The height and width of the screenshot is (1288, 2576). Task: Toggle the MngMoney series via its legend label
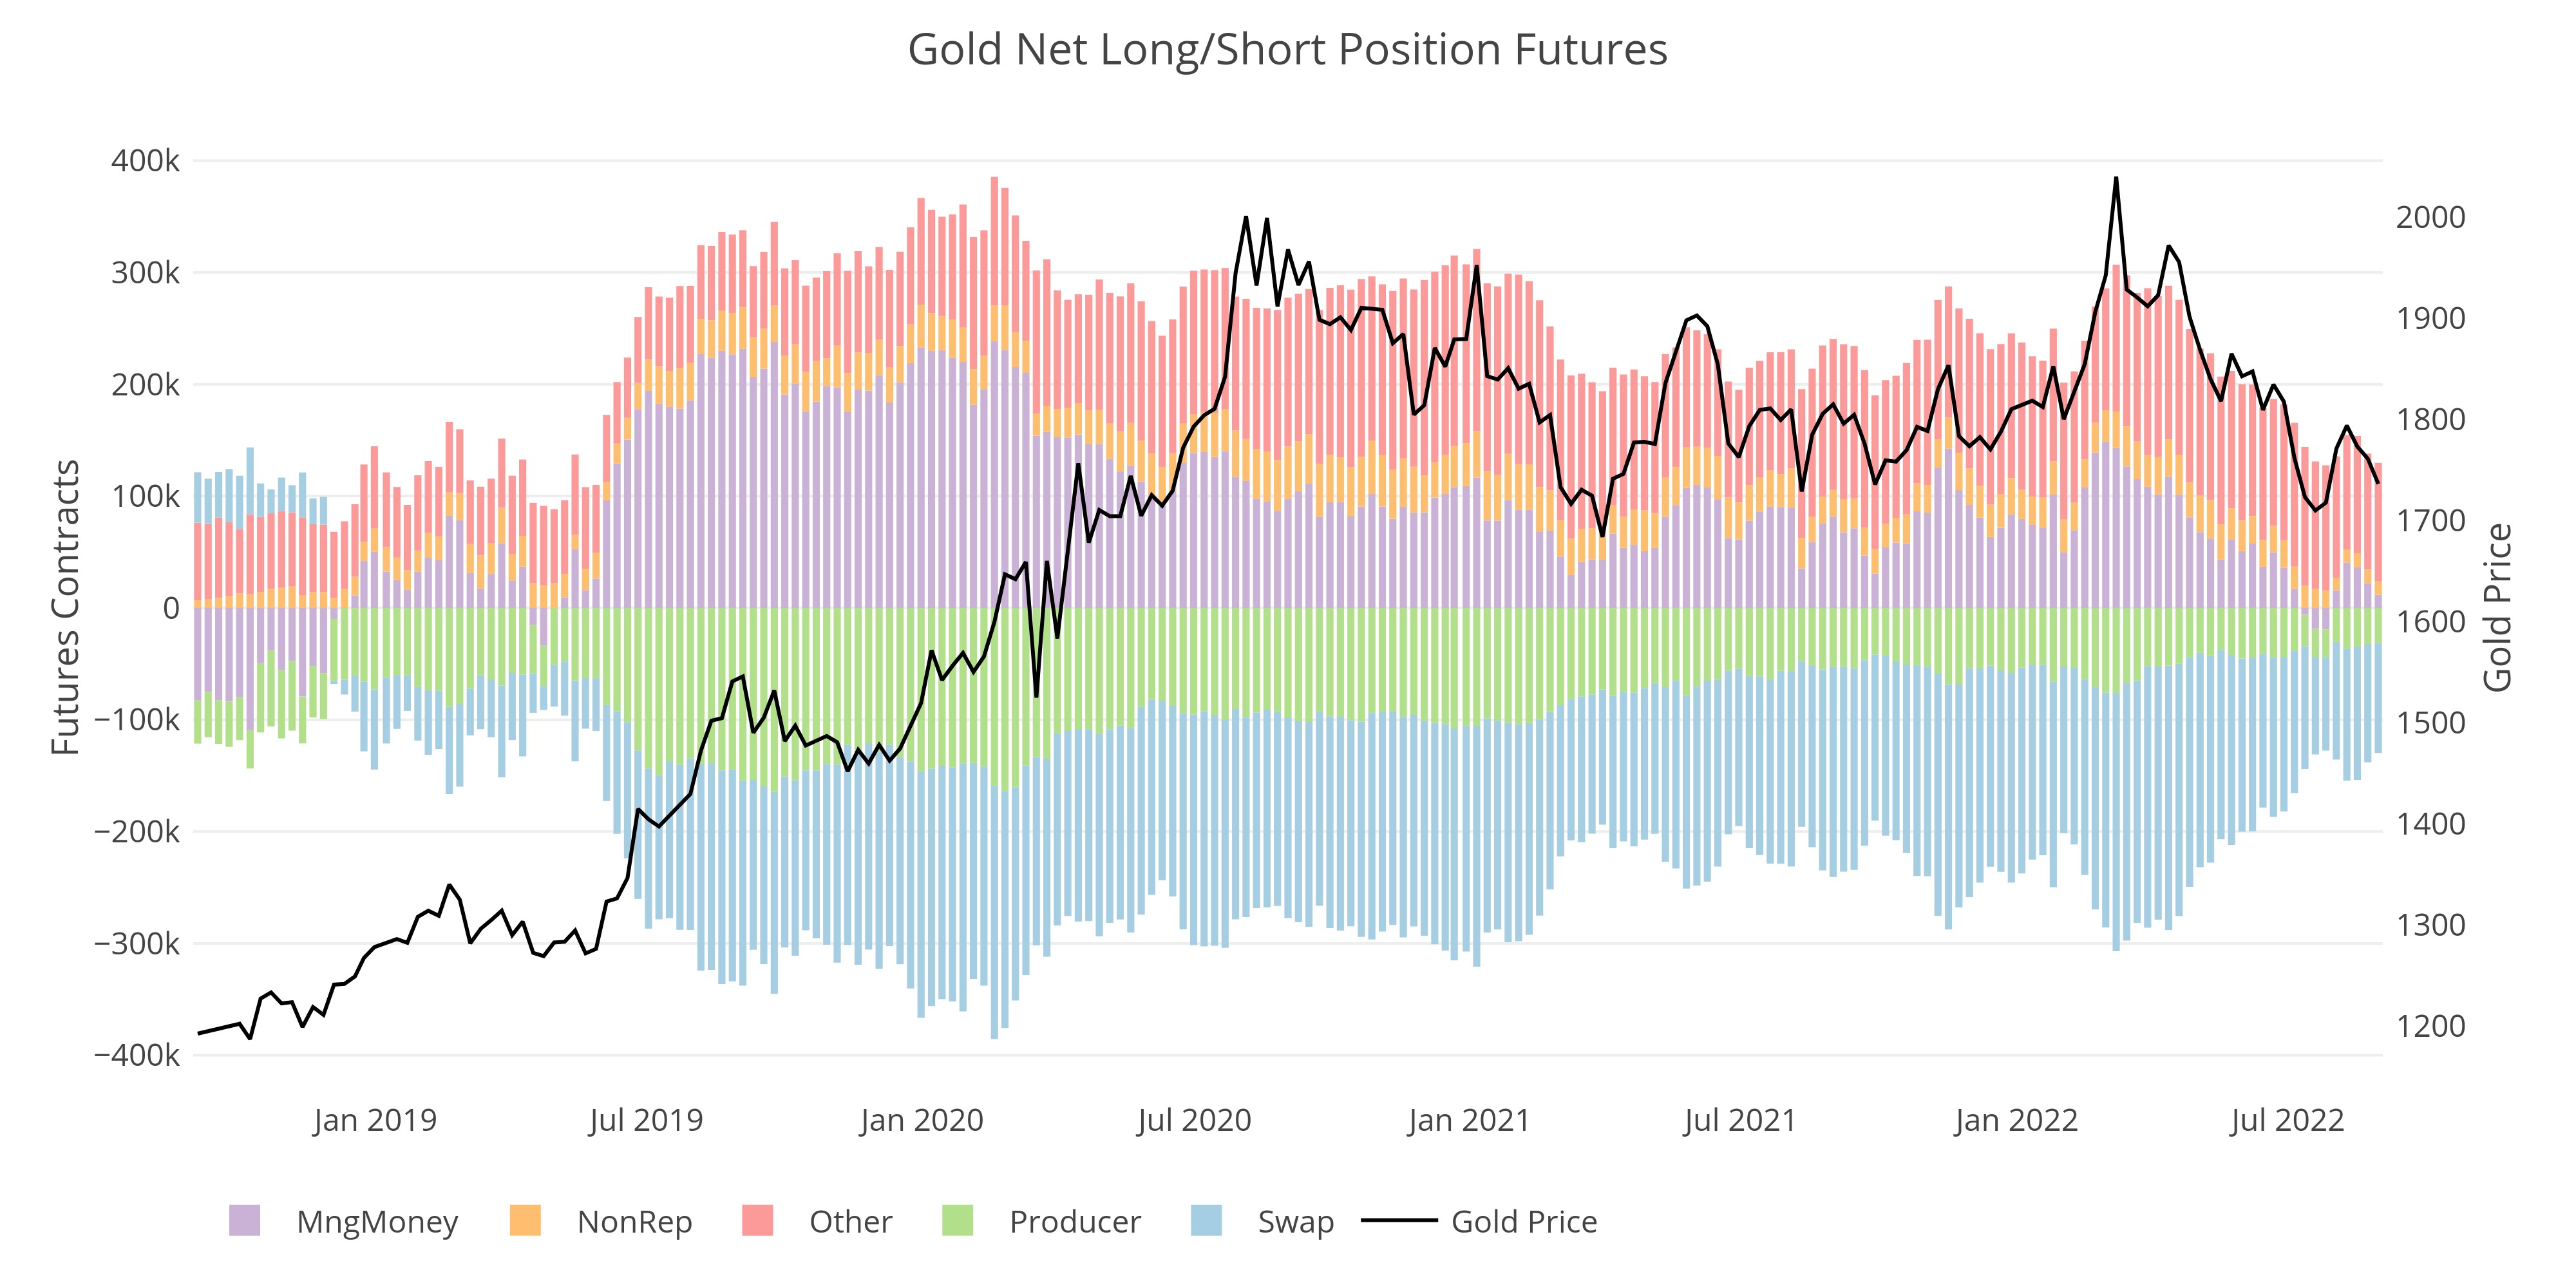(377, 1222)
